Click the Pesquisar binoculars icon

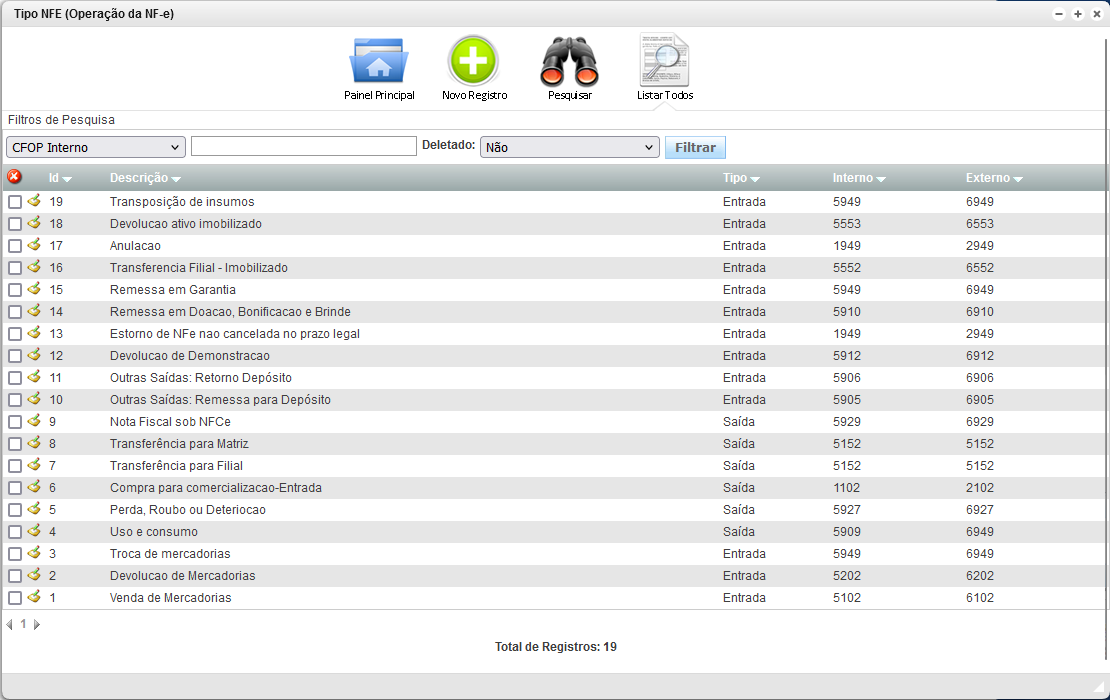[569, 62]
